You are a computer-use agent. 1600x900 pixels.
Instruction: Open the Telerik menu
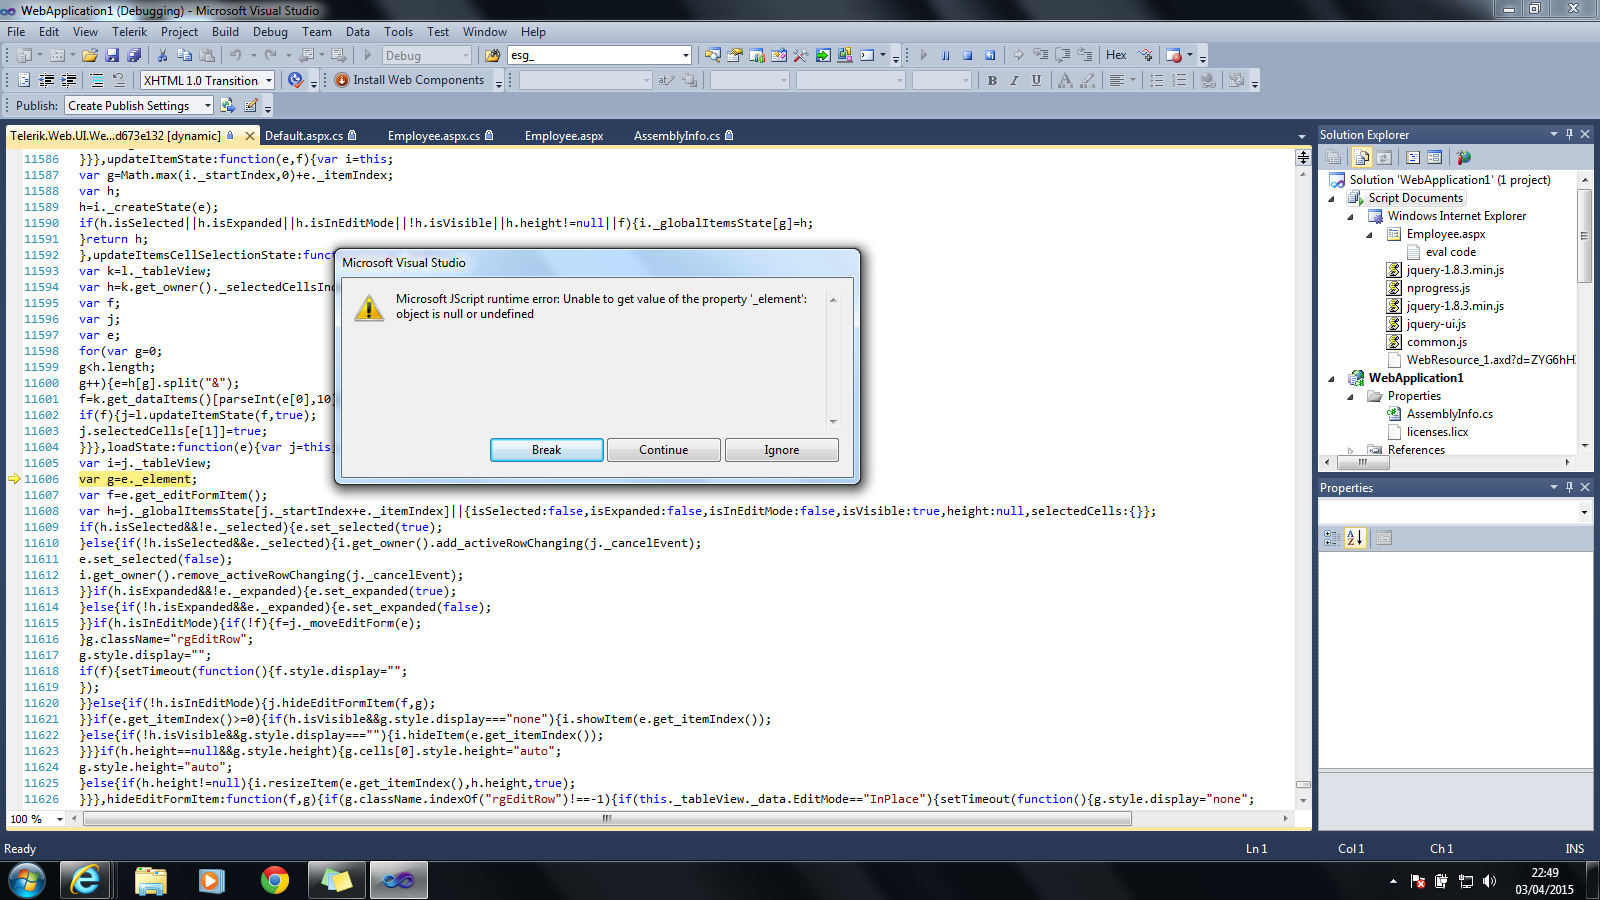pos(129,31)
